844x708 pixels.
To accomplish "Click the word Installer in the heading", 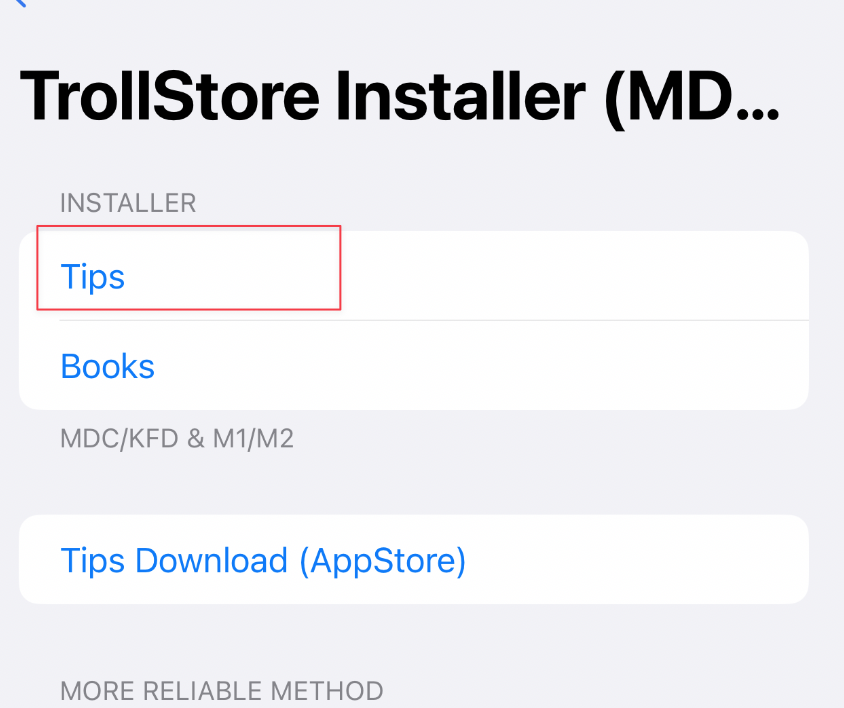I will tap(461, 97).
